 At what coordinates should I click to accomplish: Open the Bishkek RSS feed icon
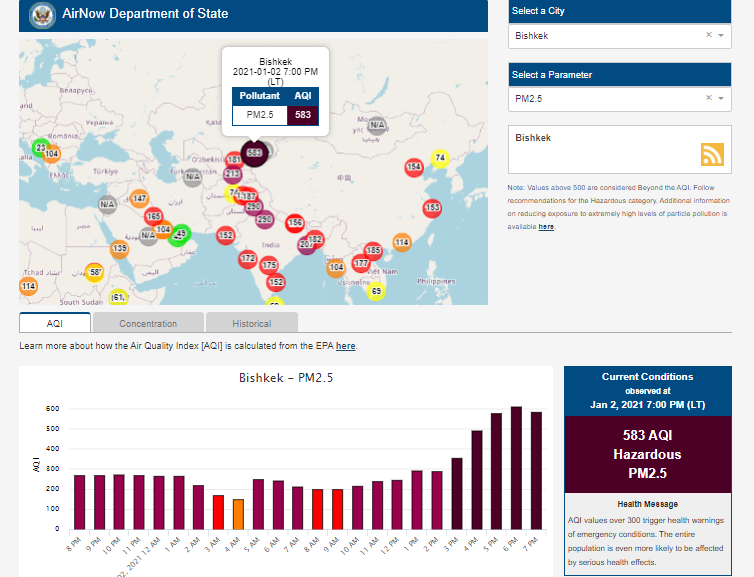pyautogui.click(x=712, y=154)
